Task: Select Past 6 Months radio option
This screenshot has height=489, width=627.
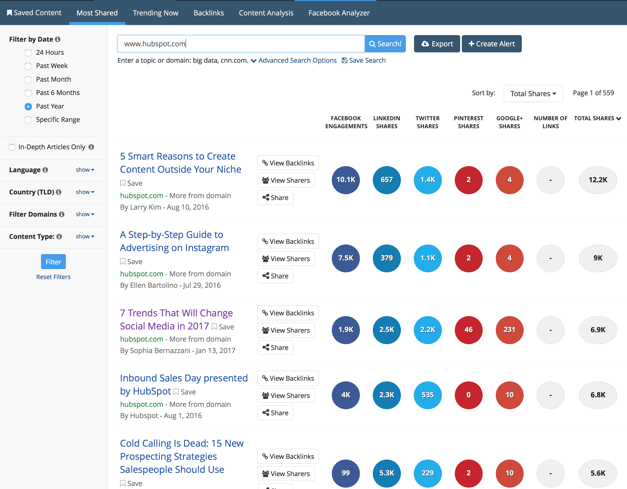Action: 28,93
